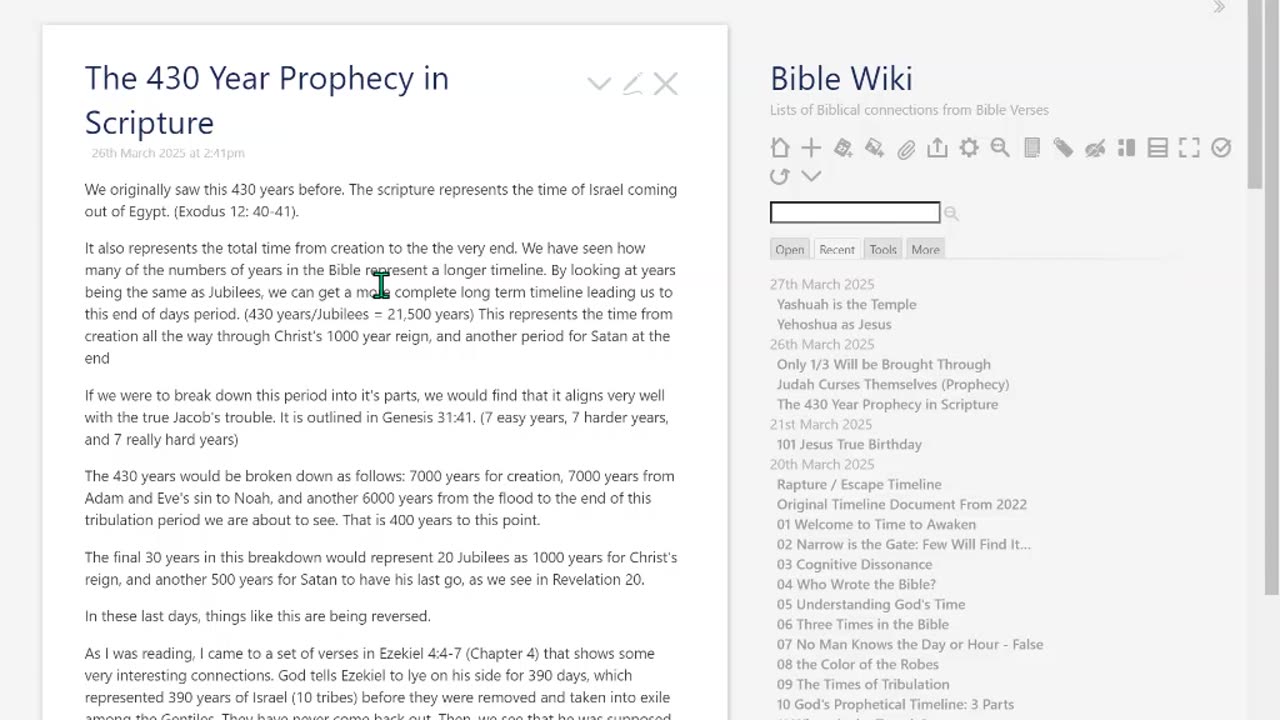Create a new journal tiddler

point(843,148)
